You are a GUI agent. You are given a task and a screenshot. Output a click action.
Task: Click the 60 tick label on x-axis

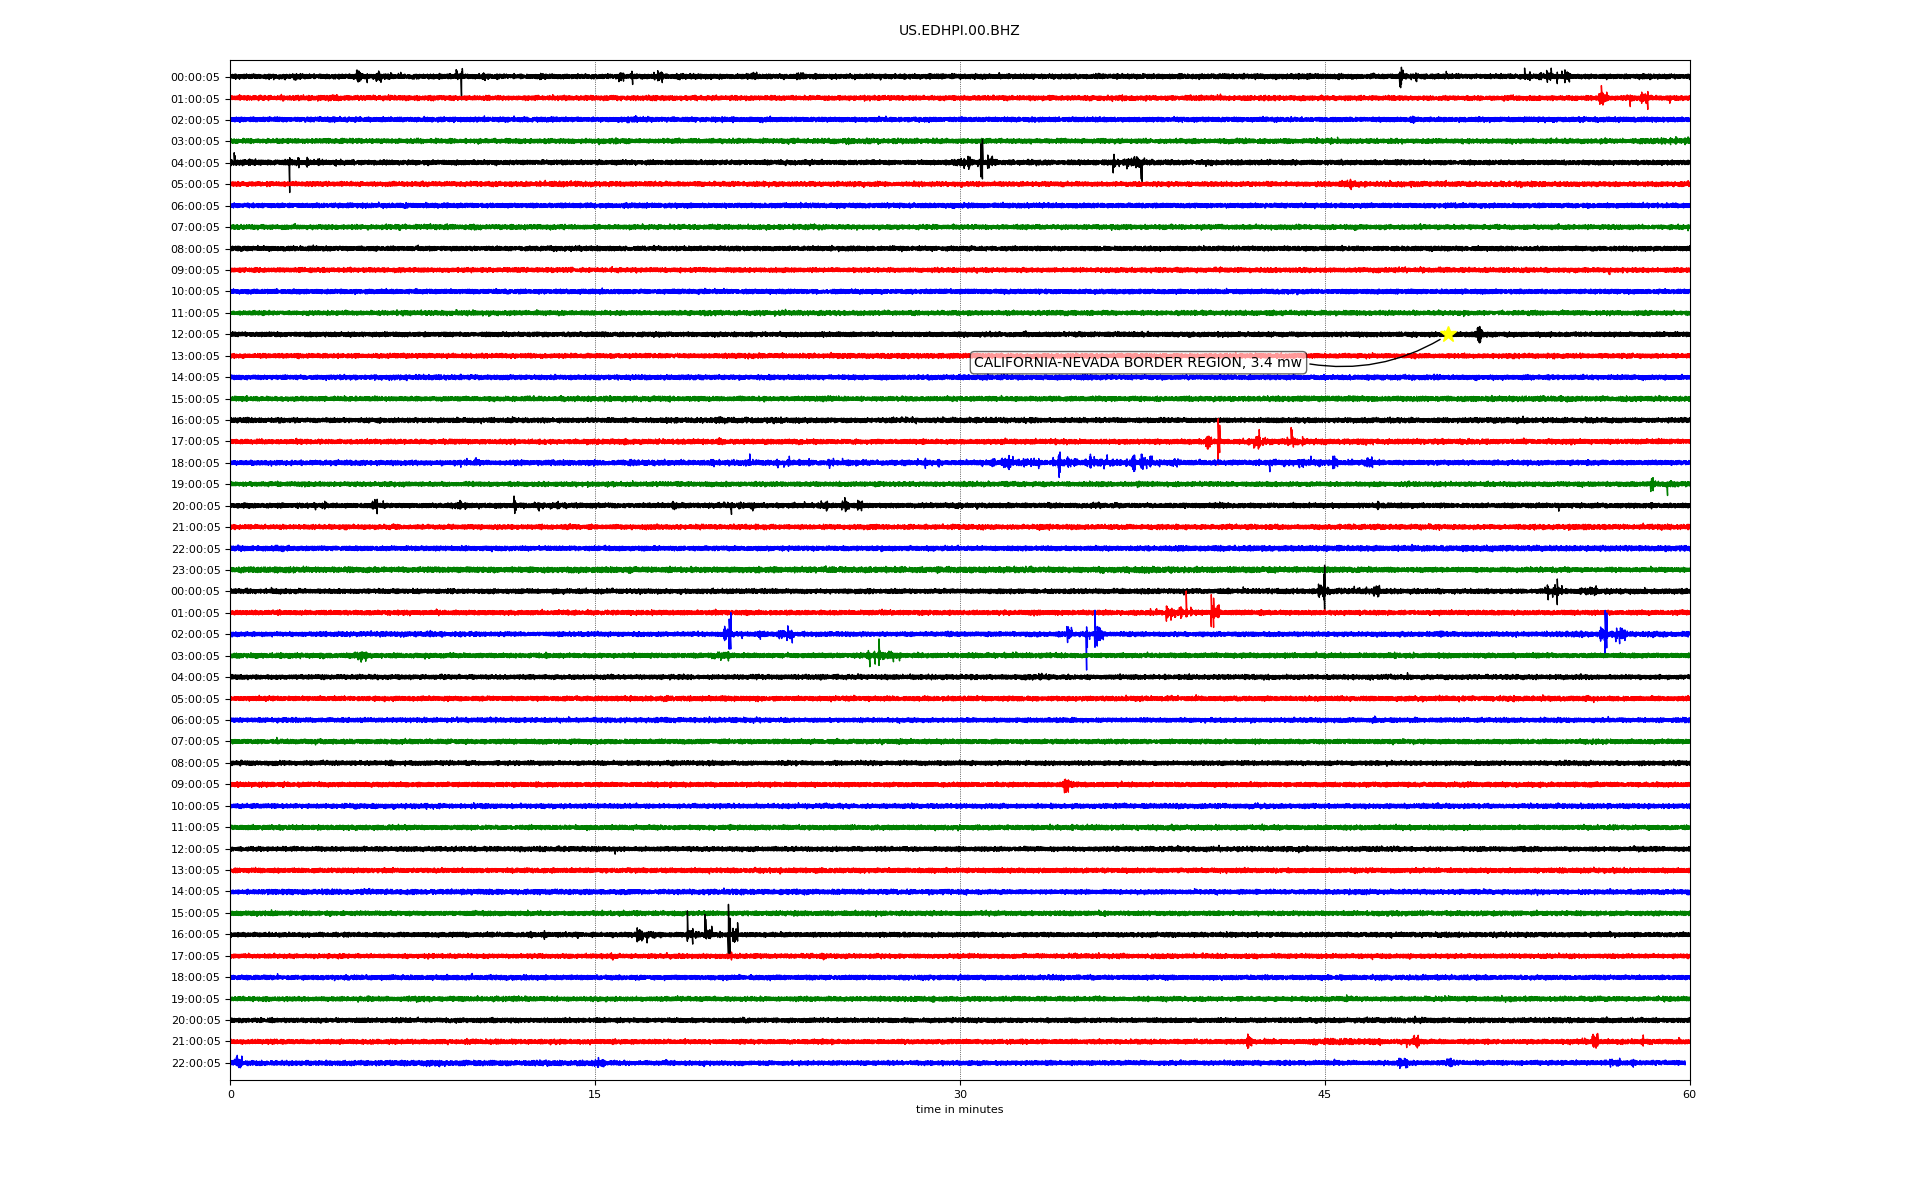click(x=1689, y=1094)
